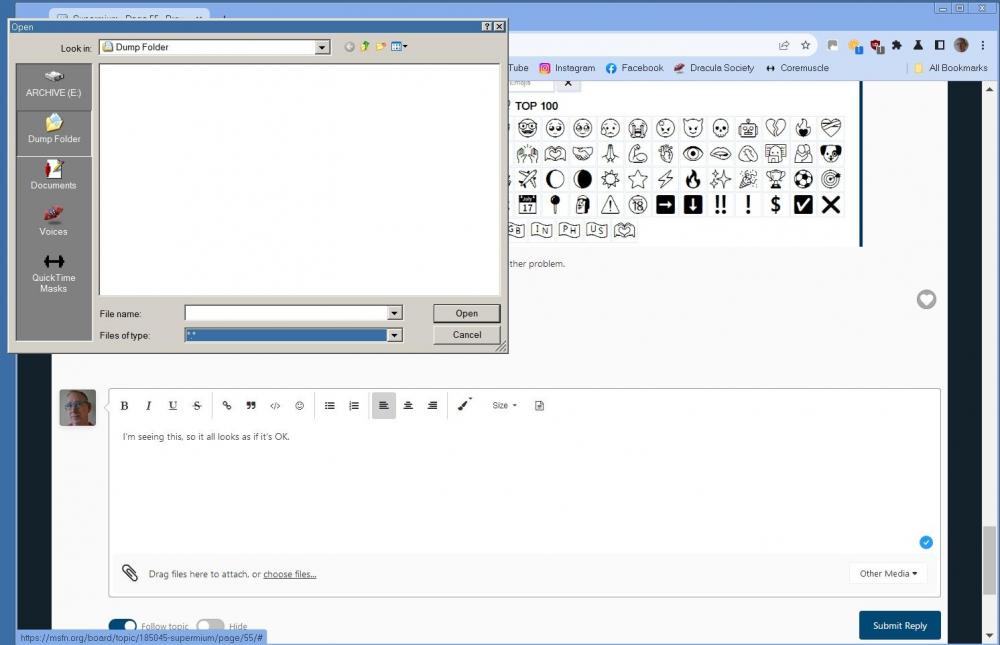Toggle strikethrough formatting

pos(197,406)
